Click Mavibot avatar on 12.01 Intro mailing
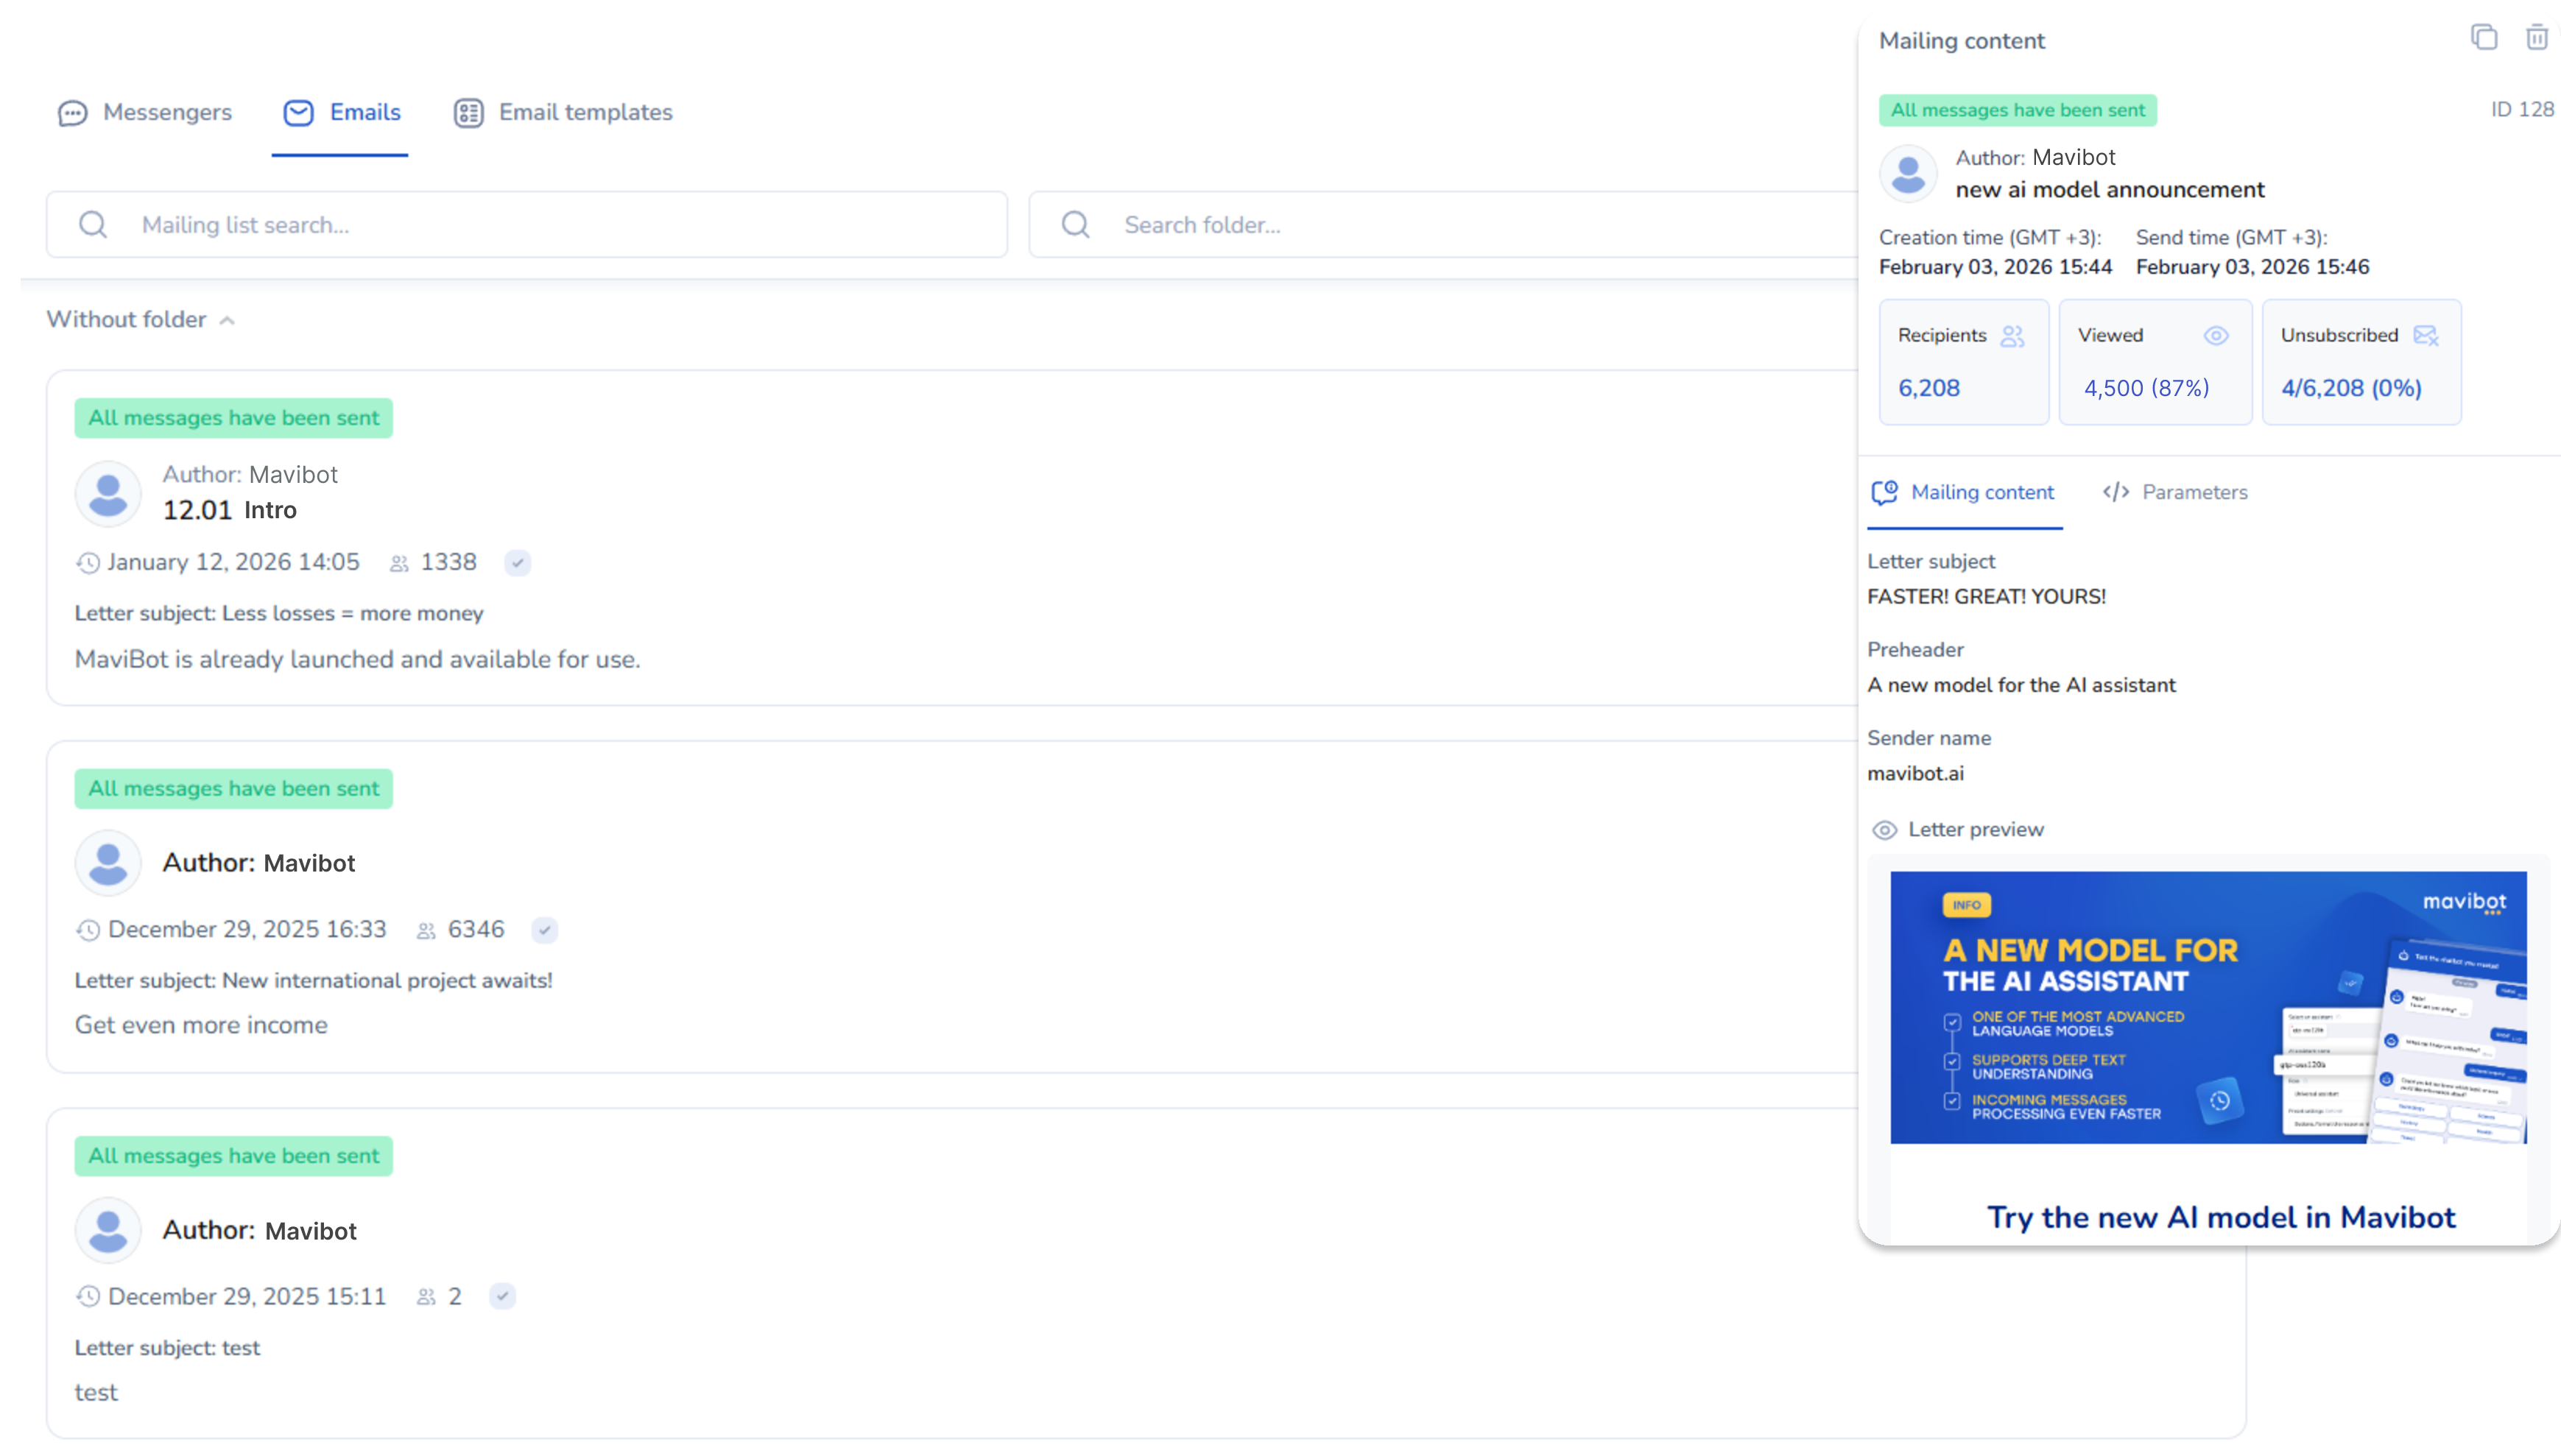Viewport: 2561px width, 1456px height. point(108,493)
